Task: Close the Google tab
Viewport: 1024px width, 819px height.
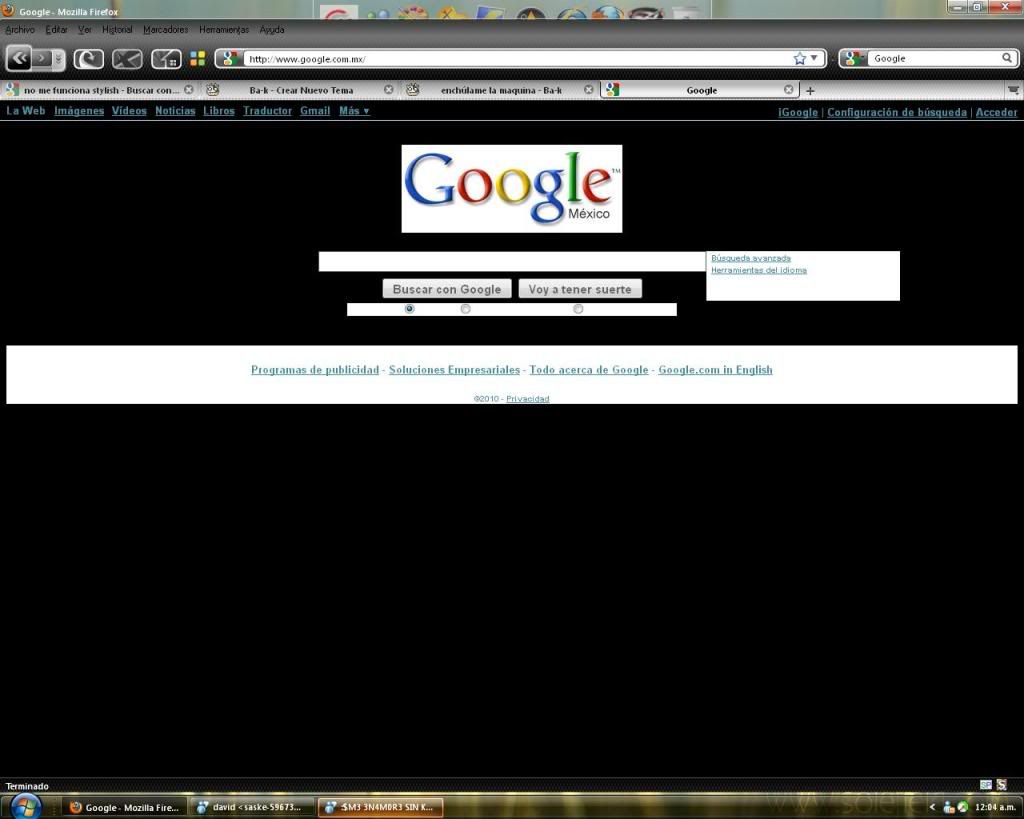Action: coord(789,89)
